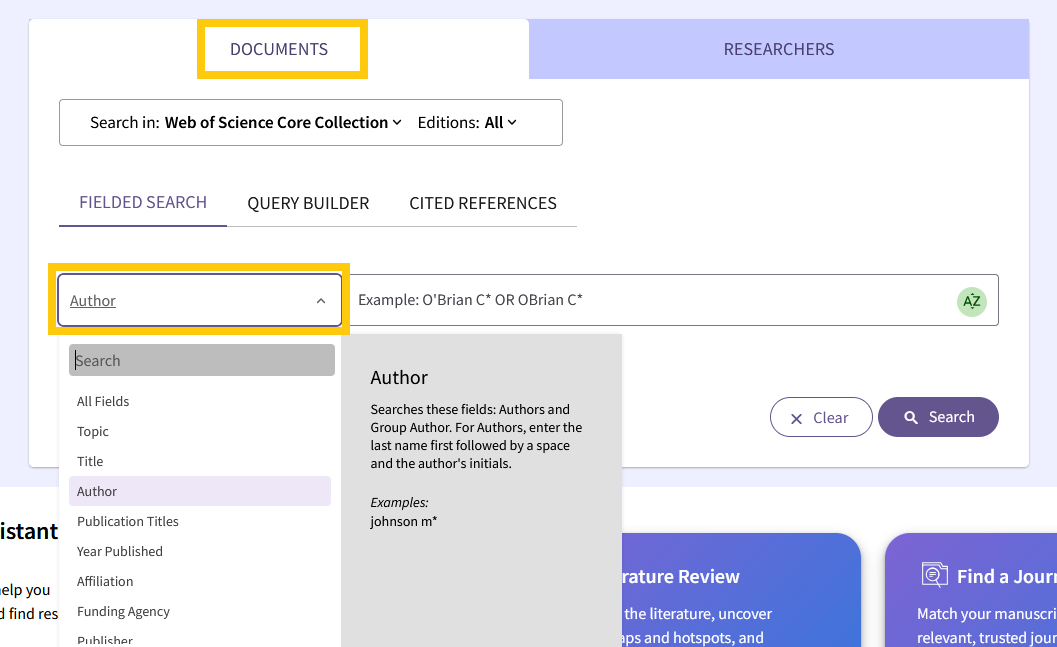Click the X icon in Clear button

[796, 419]
